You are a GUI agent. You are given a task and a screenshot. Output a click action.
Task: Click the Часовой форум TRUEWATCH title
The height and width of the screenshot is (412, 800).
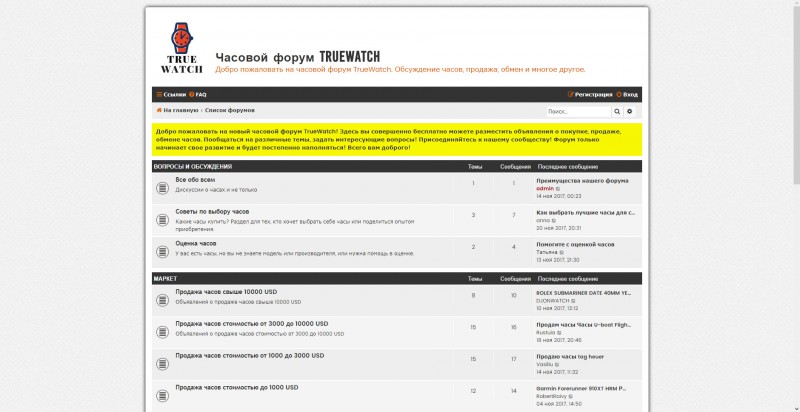297,57
